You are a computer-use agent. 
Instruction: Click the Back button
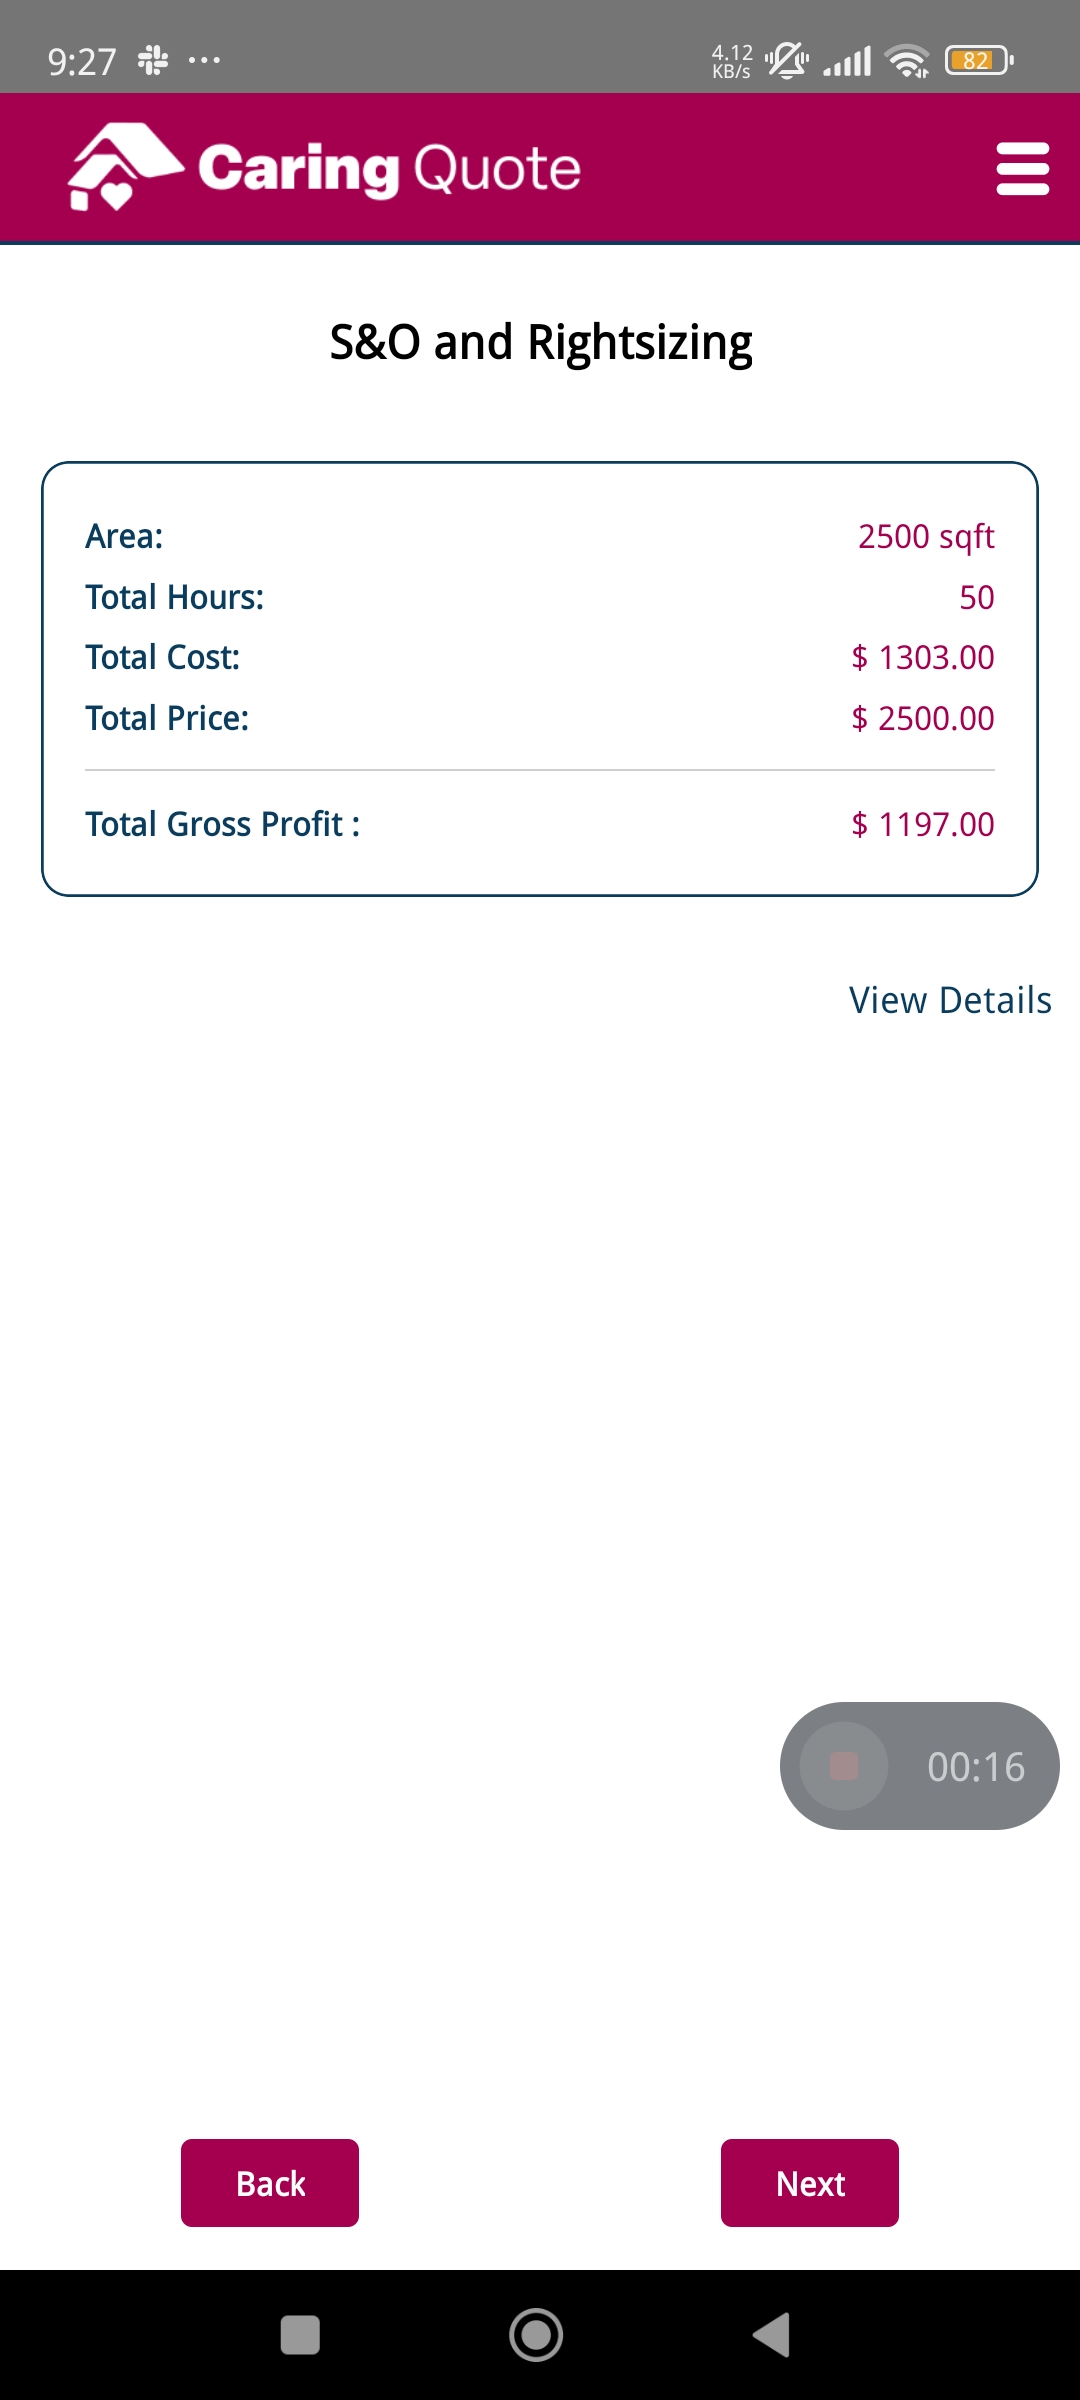pos(270,2183)
